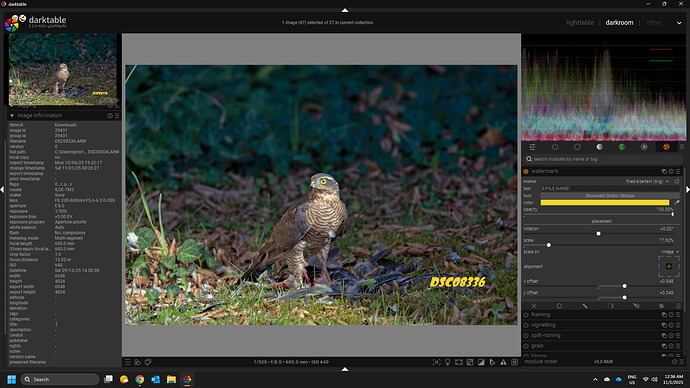Open watermark module presets menu
Screen dimensions: 690x388
678,171
